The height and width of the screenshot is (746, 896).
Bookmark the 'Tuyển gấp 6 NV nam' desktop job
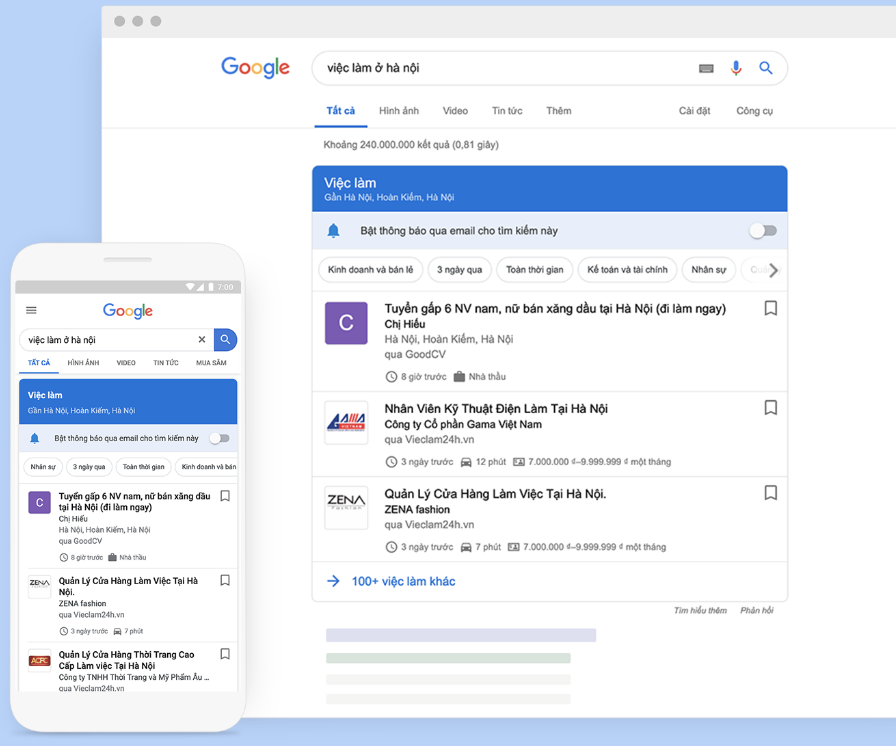(770, 308)
